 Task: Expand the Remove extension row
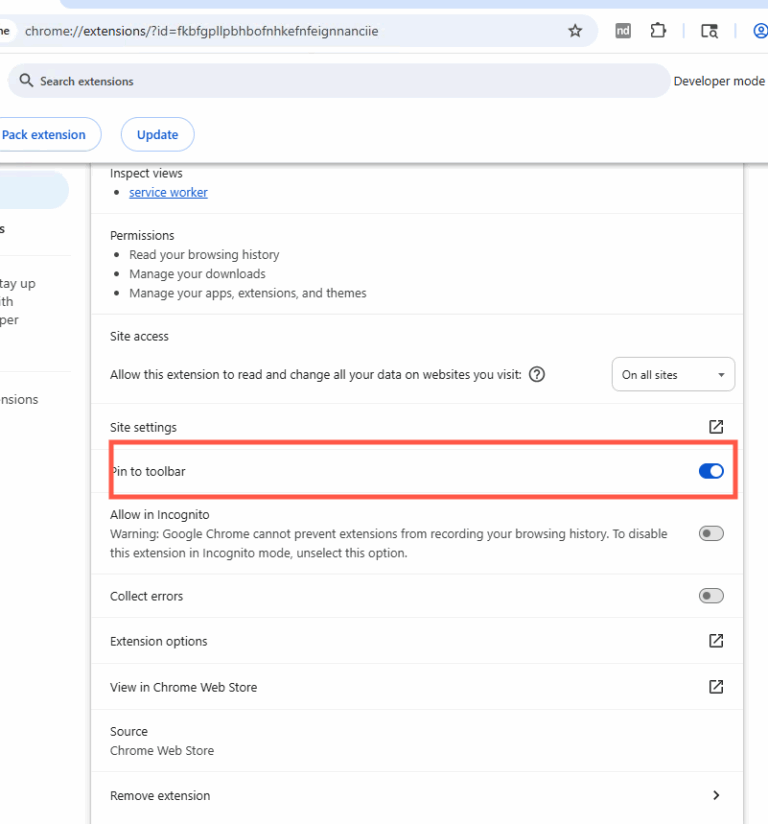pos(716,795)
